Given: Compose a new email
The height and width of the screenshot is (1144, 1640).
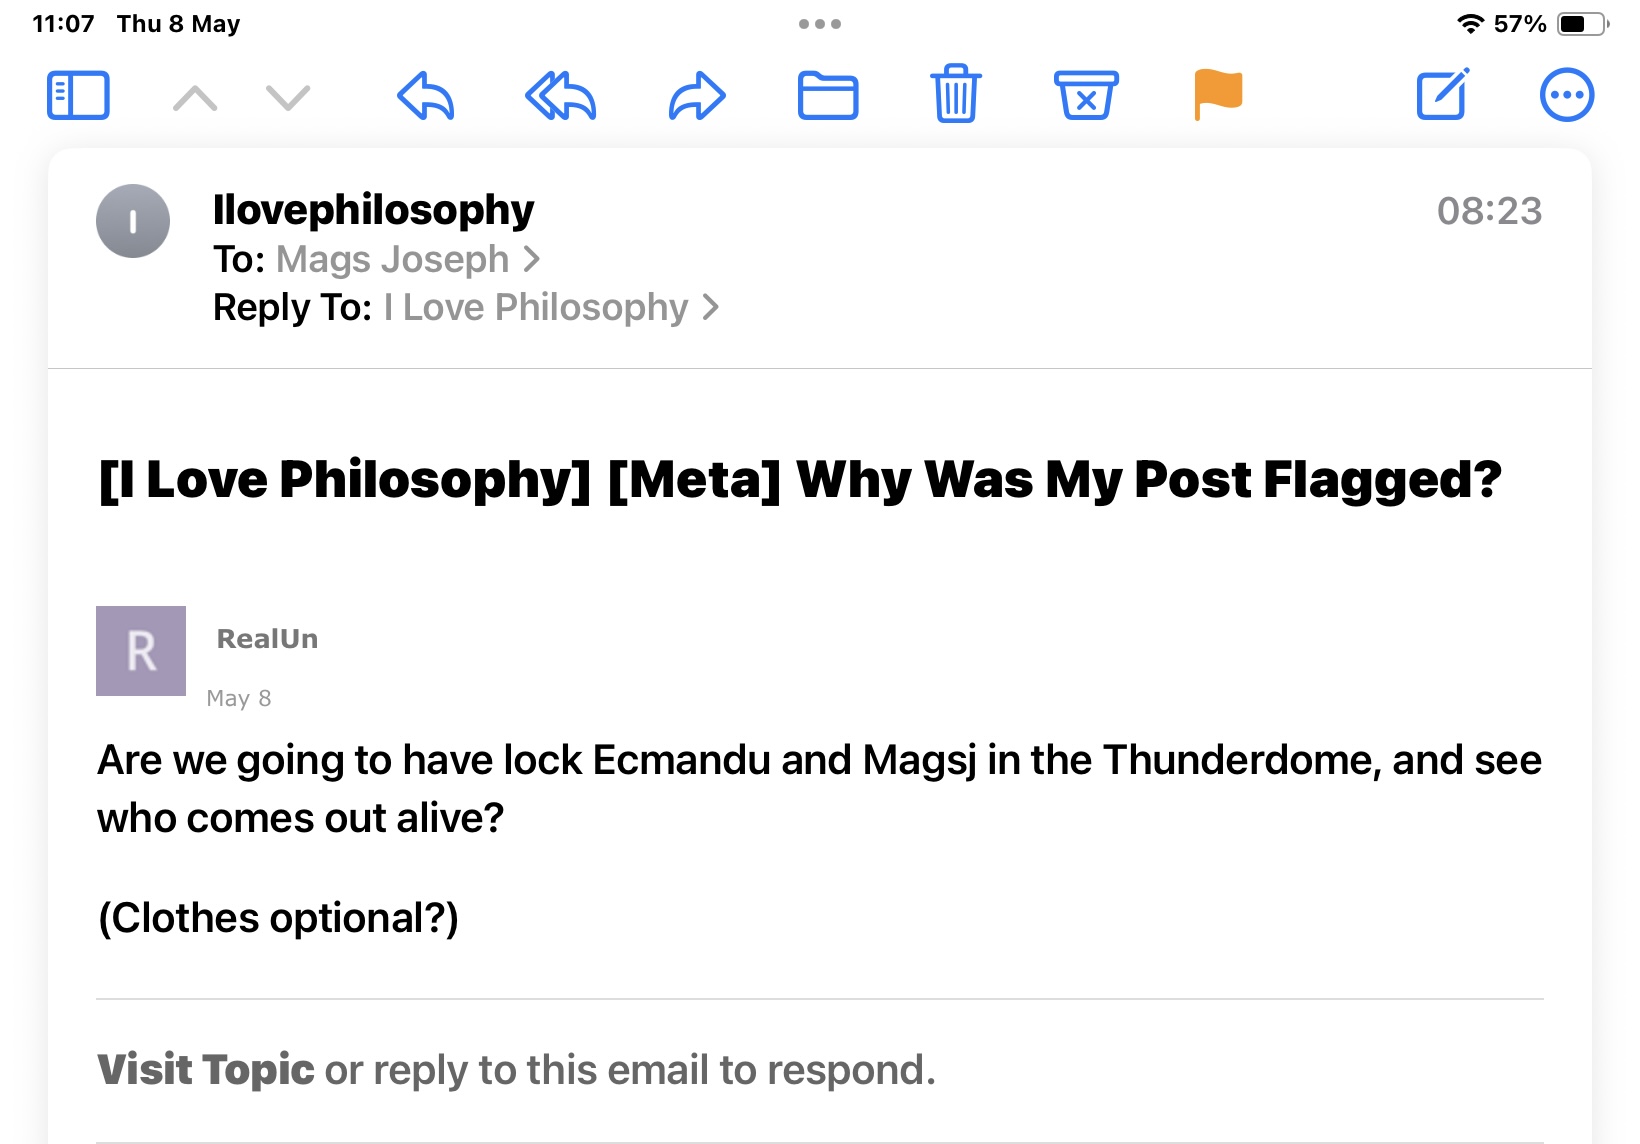Looking at the screenshot, I should (x=1443, y=94).
